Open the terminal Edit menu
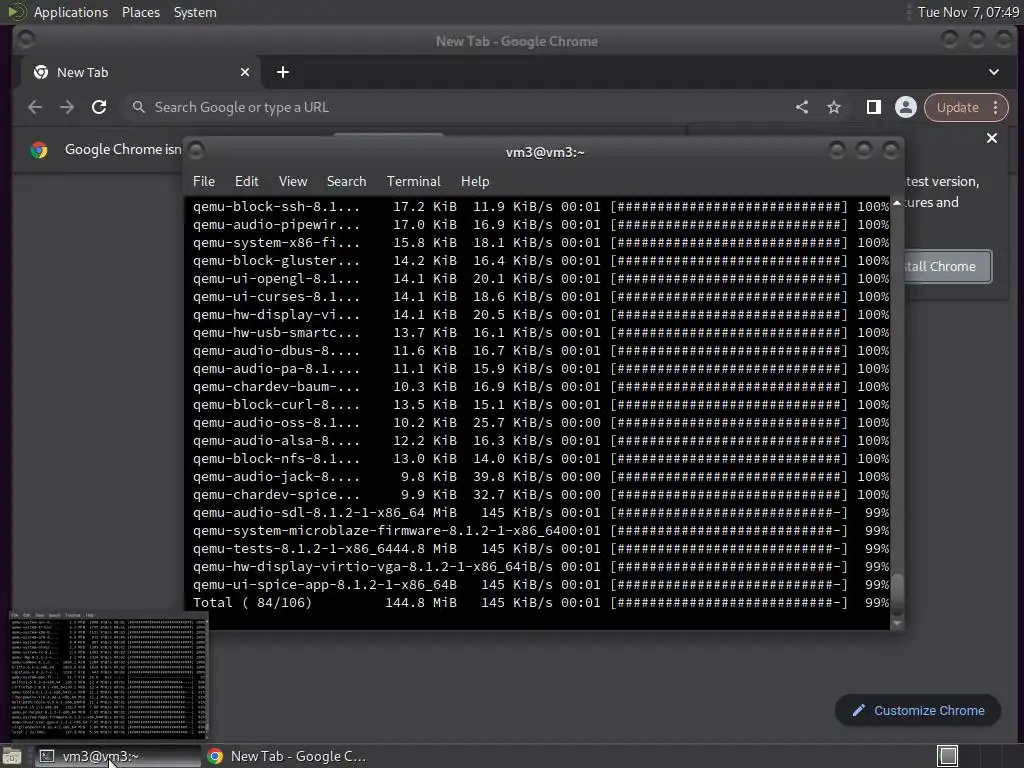Image resolution: width=1024 pixels, height=768 pixels. click(x=247, y=182)
